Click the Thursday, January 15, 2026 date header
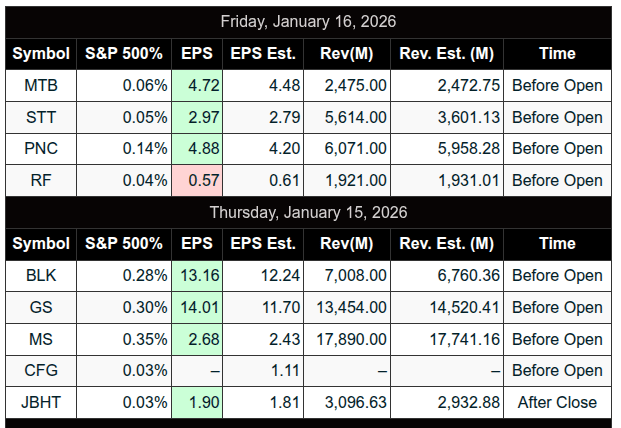Image resolution: width=621 pixels, height=428 pixels. click(x=308, y=212)
